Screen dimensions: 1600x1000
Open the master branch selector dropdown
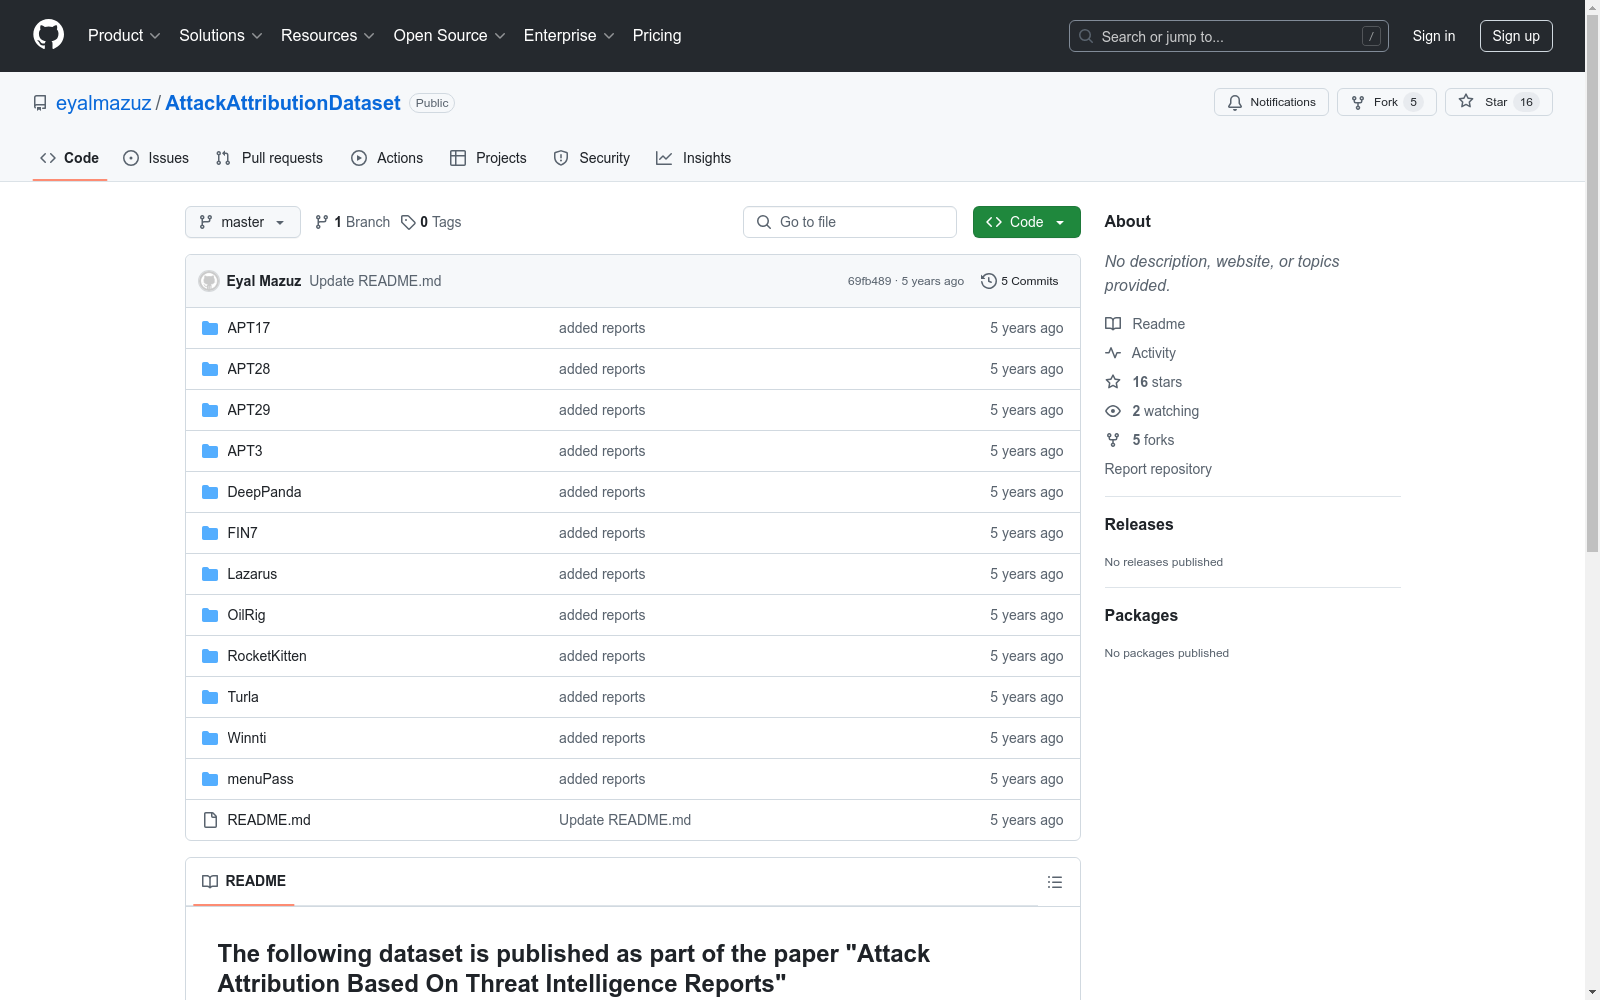243,222
